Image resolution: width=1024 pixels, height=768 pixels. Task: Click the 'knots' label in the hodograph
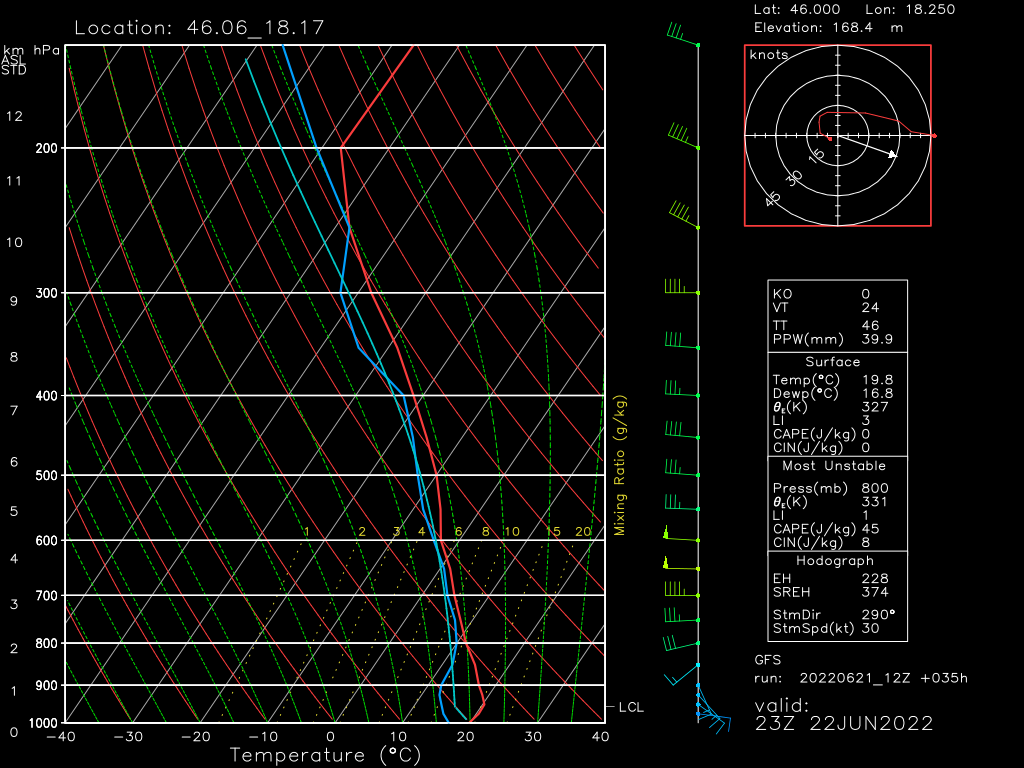pyautogui.click(x=769, y=55)
